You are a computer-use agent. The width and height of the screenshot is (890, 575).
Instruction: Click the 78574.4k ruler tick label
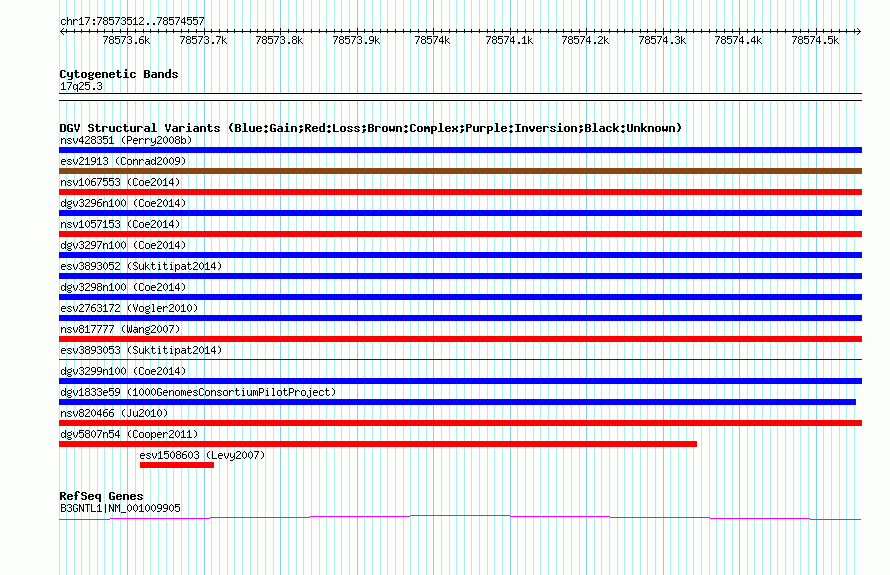point(738,40)
